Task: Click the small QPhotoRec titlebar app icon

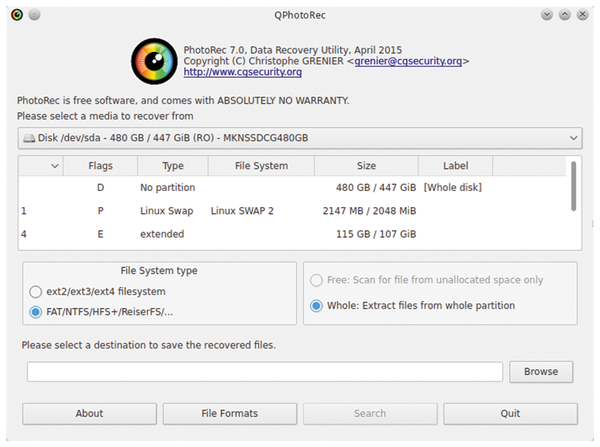Action: [17, 15]
